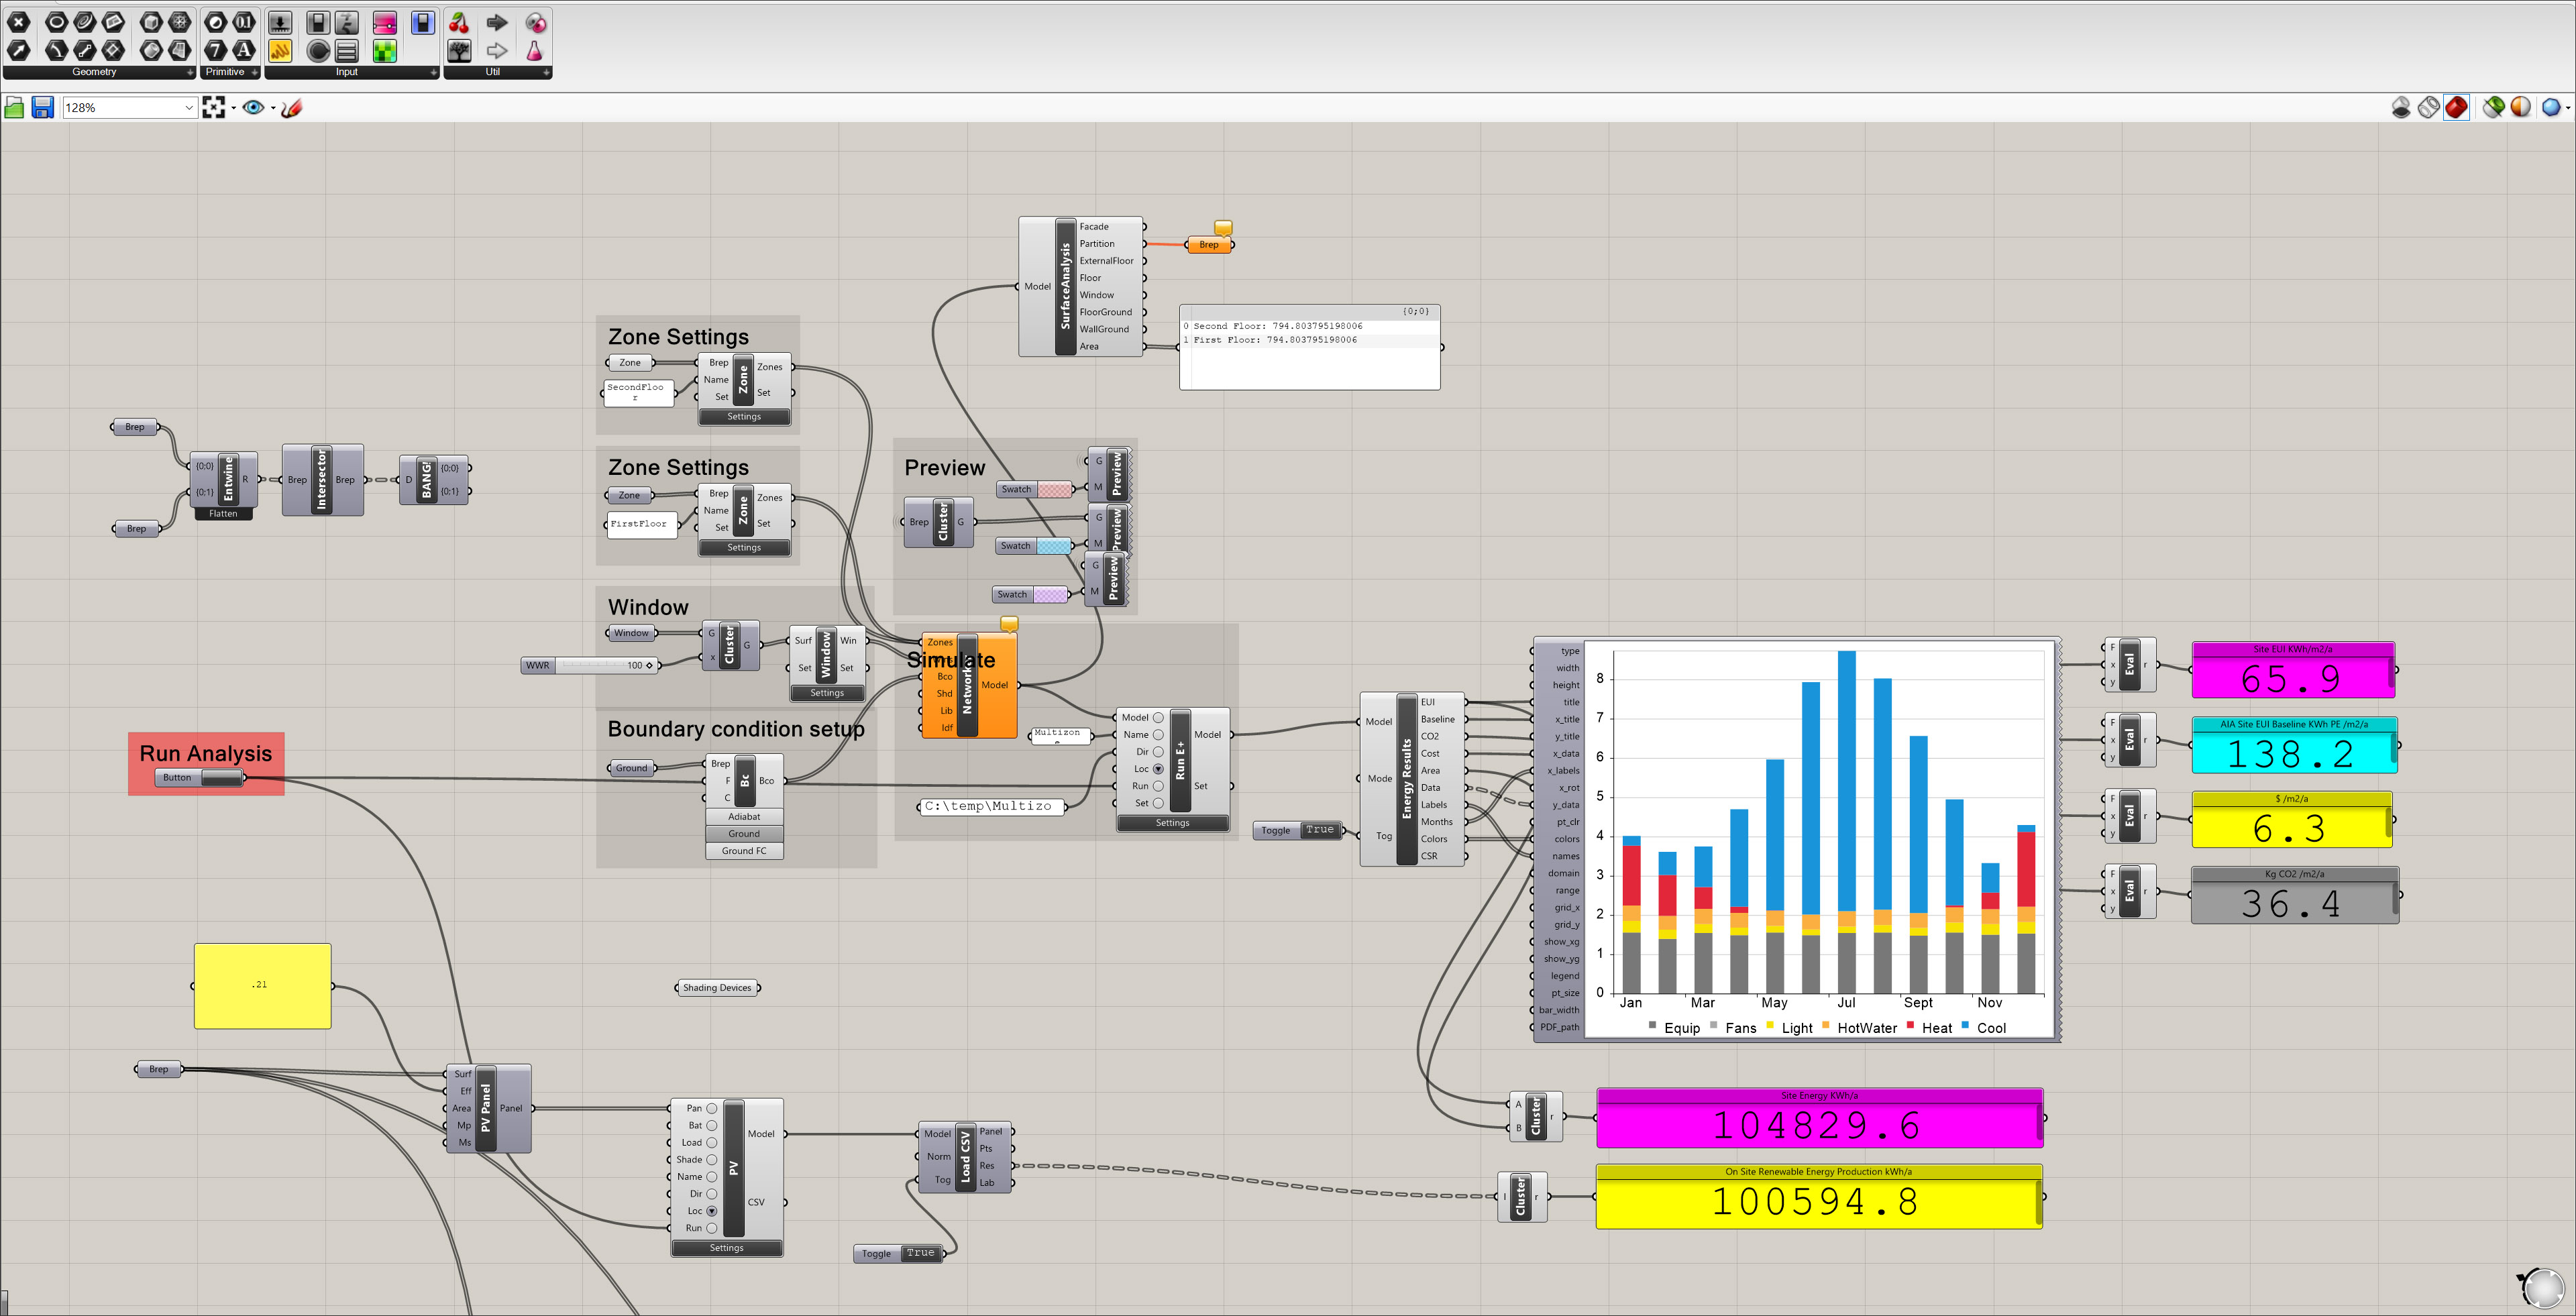This screenshot has width=2576, height=1316.
Task: Click the Primitive panel label
Action: click(x=225, y=72)
